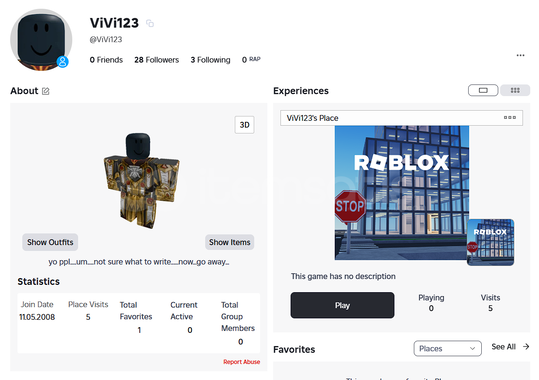Open the 3 Following list

point(210,60)
